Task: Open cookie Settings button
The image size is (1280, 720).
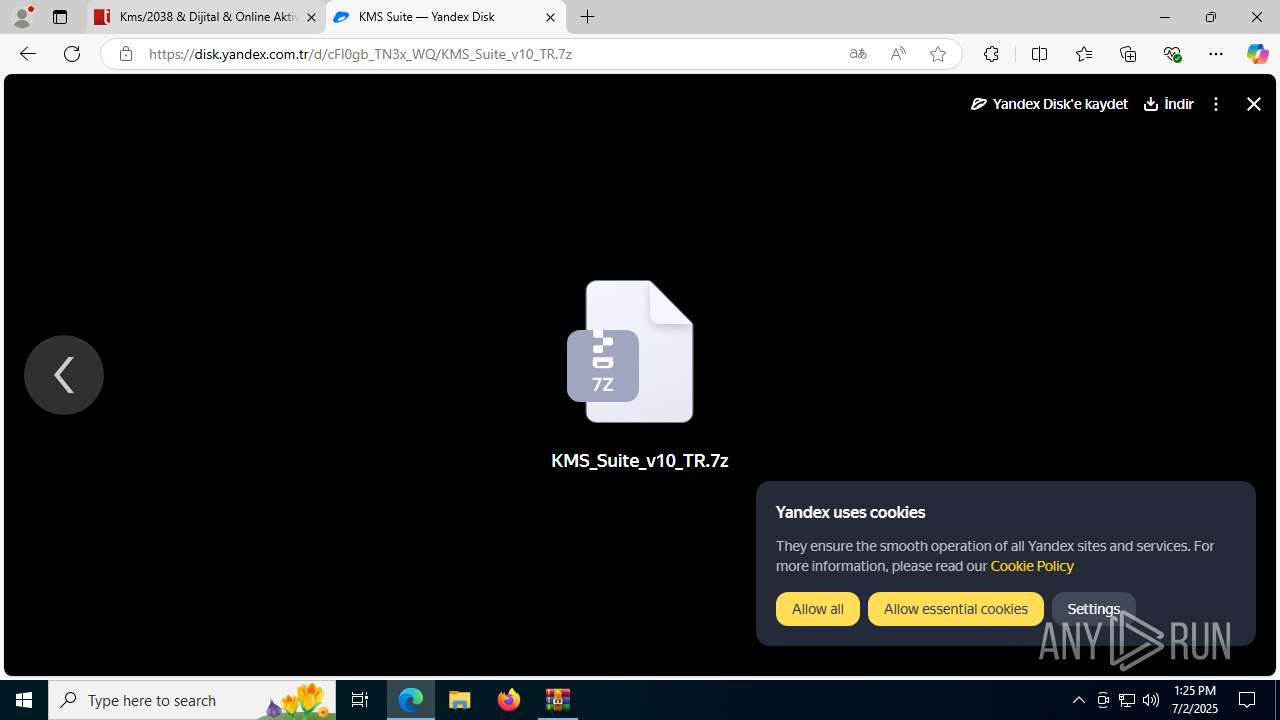Action: pyautogui.click(x=1093, y=609)
